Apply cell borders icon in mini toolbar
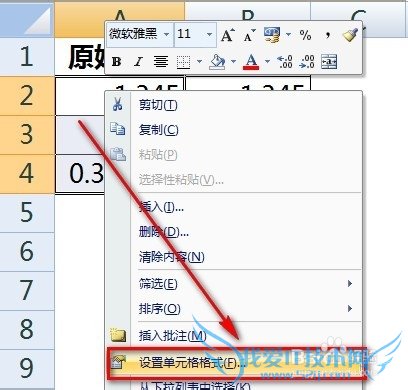Image resolution: width=408 pixels, height=390 pixels. (183, 62)
